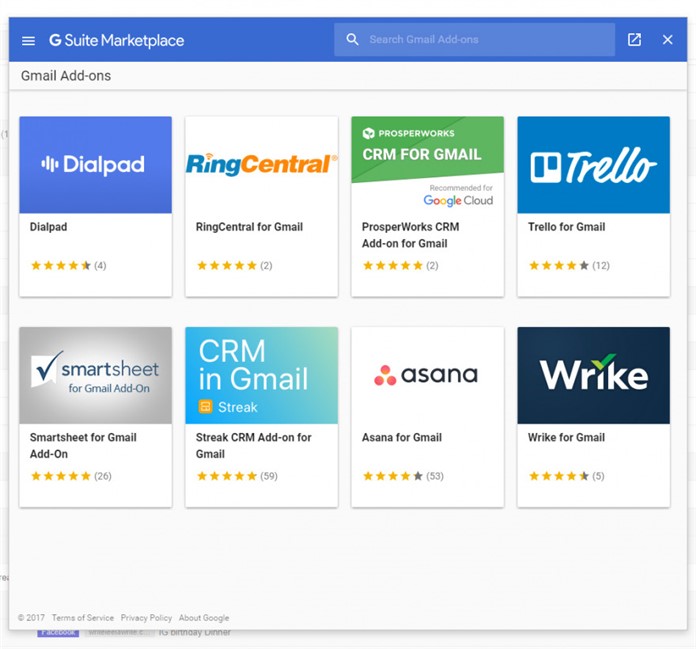Open Marketplace in new window icon

point(634,40)
